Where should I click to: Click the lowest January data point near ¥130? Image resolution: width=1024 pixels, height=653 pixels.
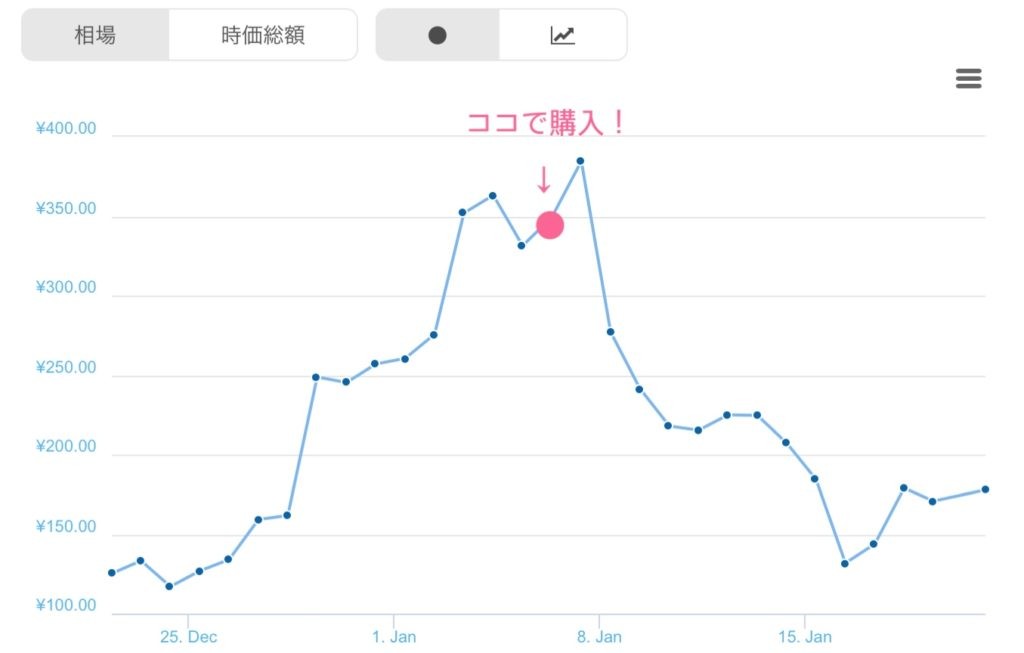click(x=844, y=564)
